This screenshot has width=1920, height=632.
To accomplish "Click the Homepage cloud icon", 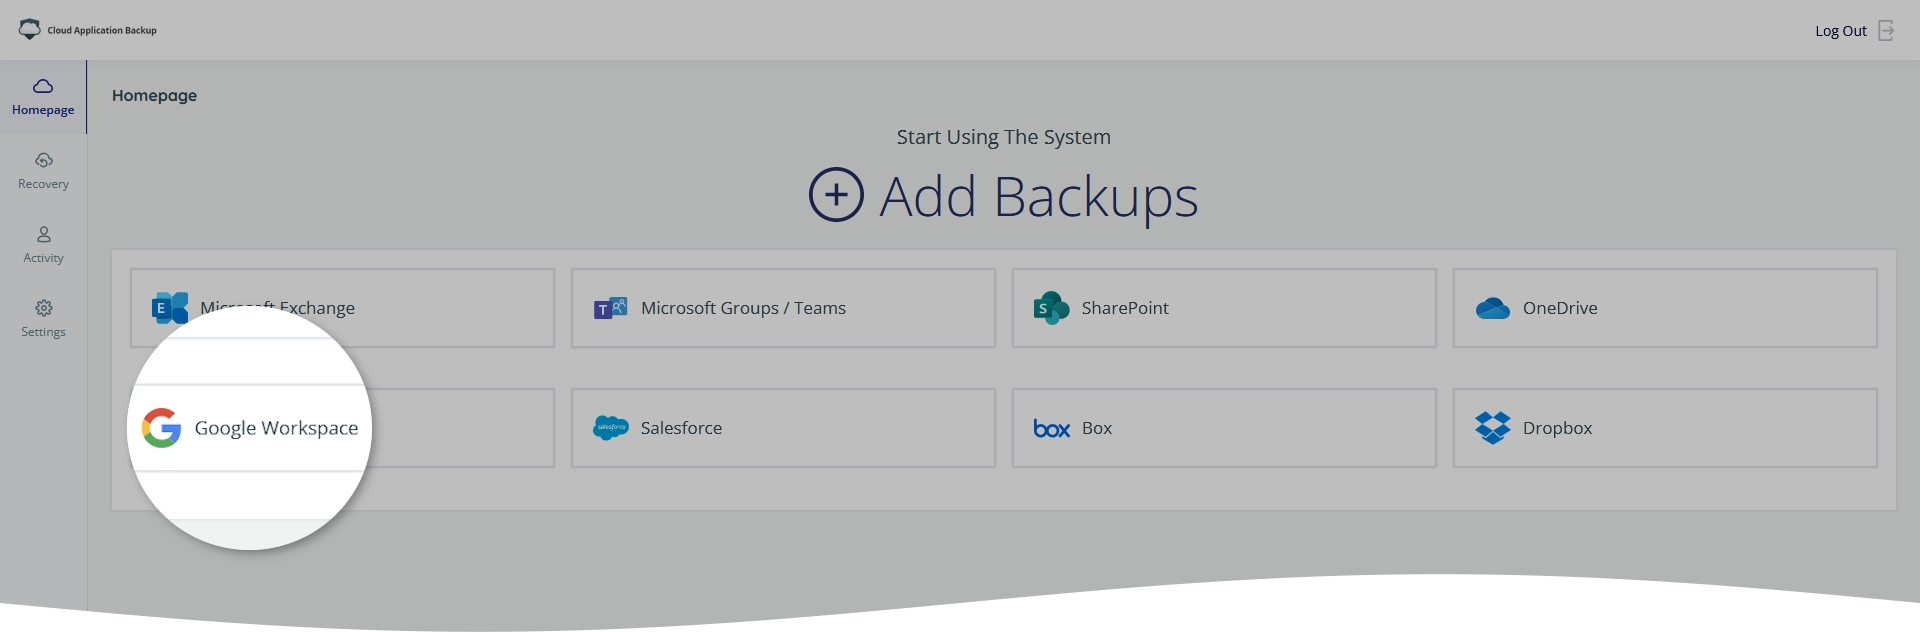I will click(43, 86).
